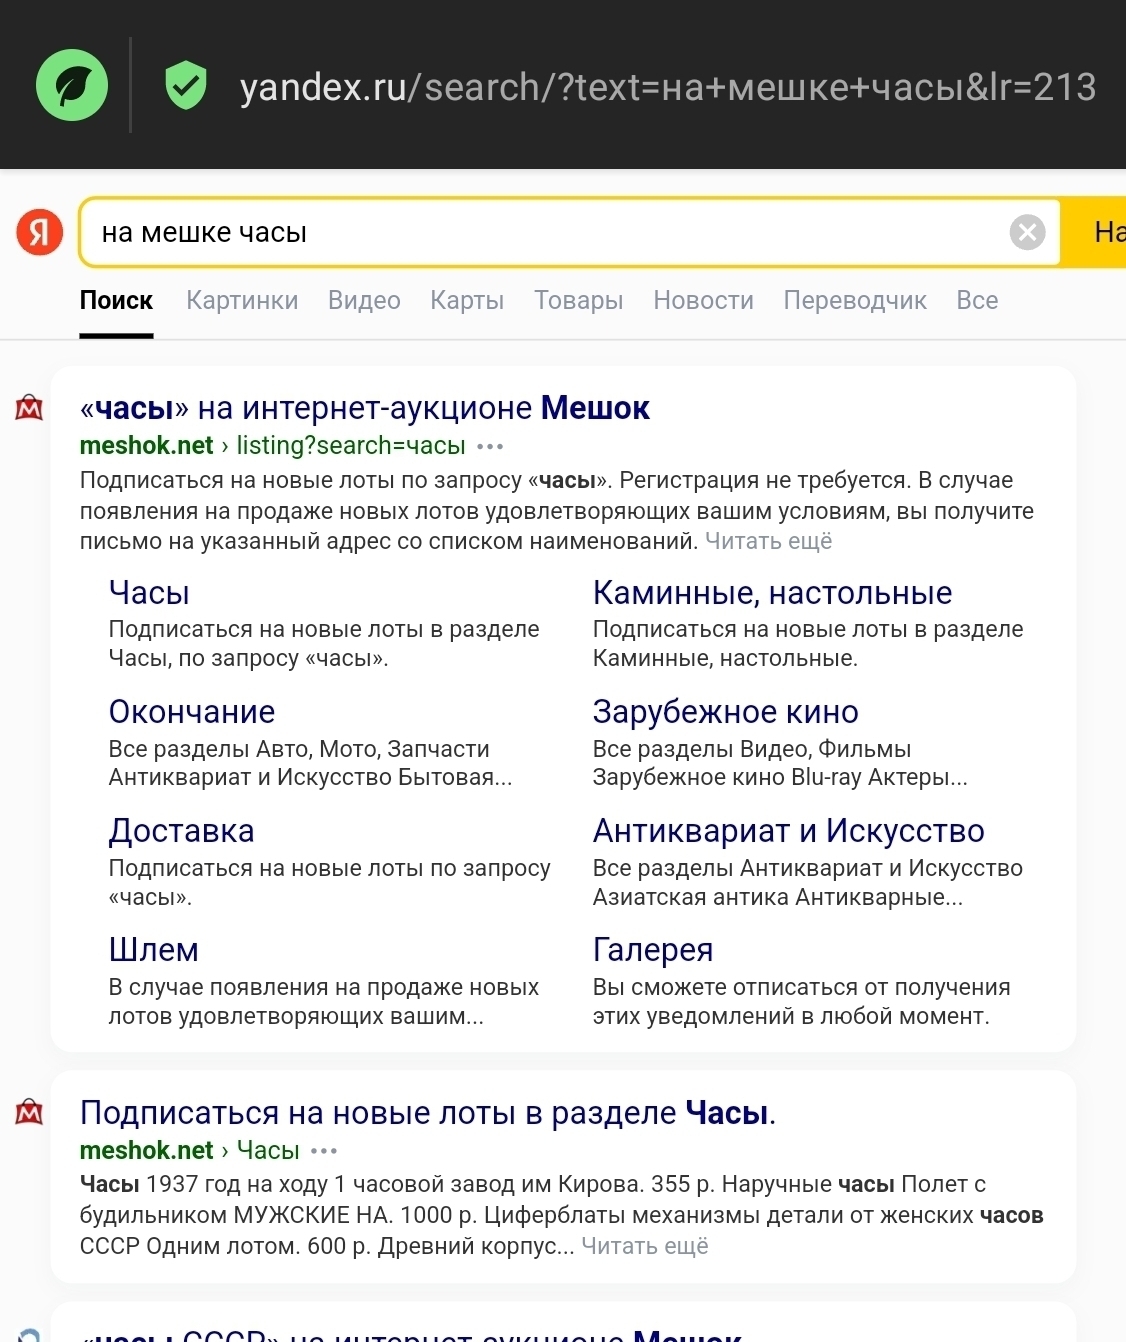Open the site security shield icon

(x=186, y=85)
